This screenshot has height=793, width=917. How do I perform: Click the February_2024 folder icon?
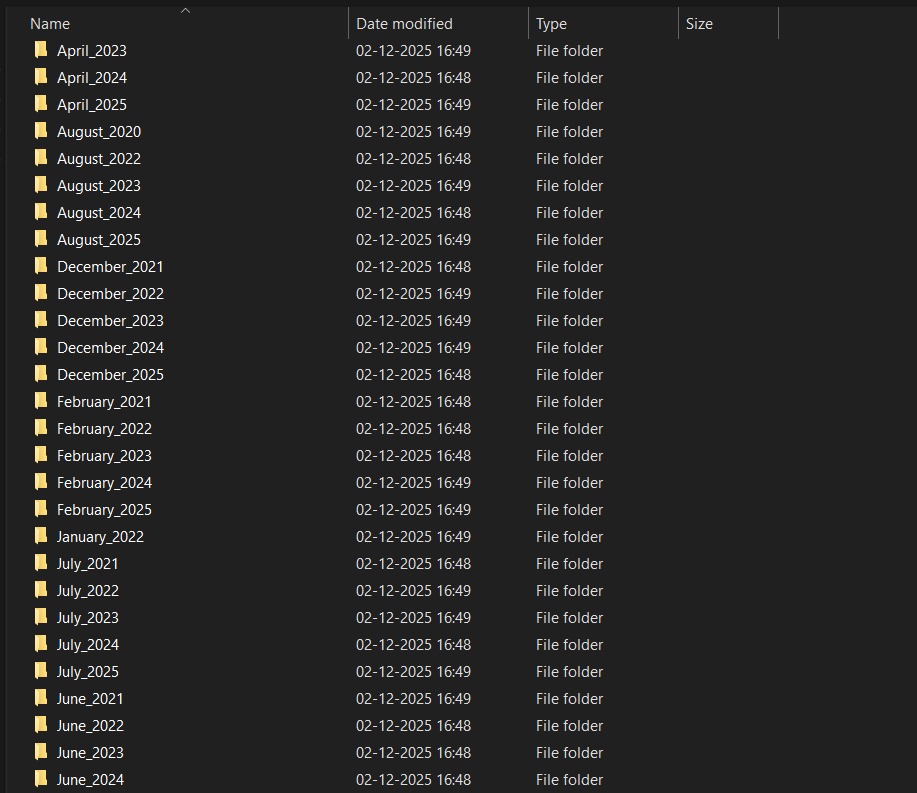click(41, 482)
